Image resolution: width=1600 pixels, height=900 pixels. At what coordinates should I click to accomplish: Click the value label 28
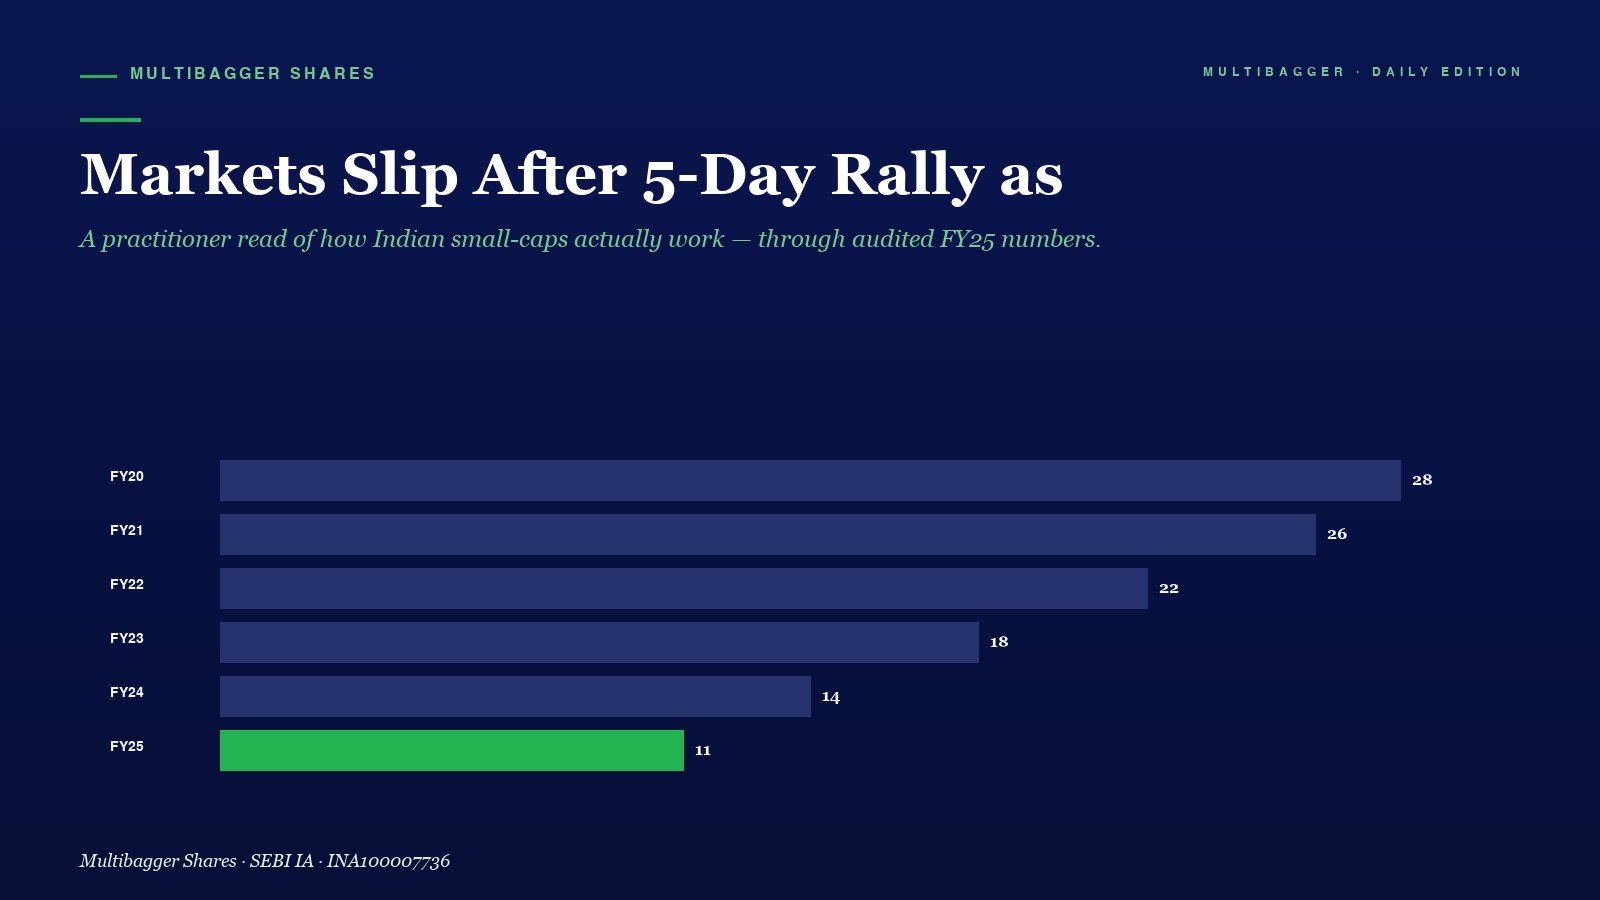[1422, 480]
